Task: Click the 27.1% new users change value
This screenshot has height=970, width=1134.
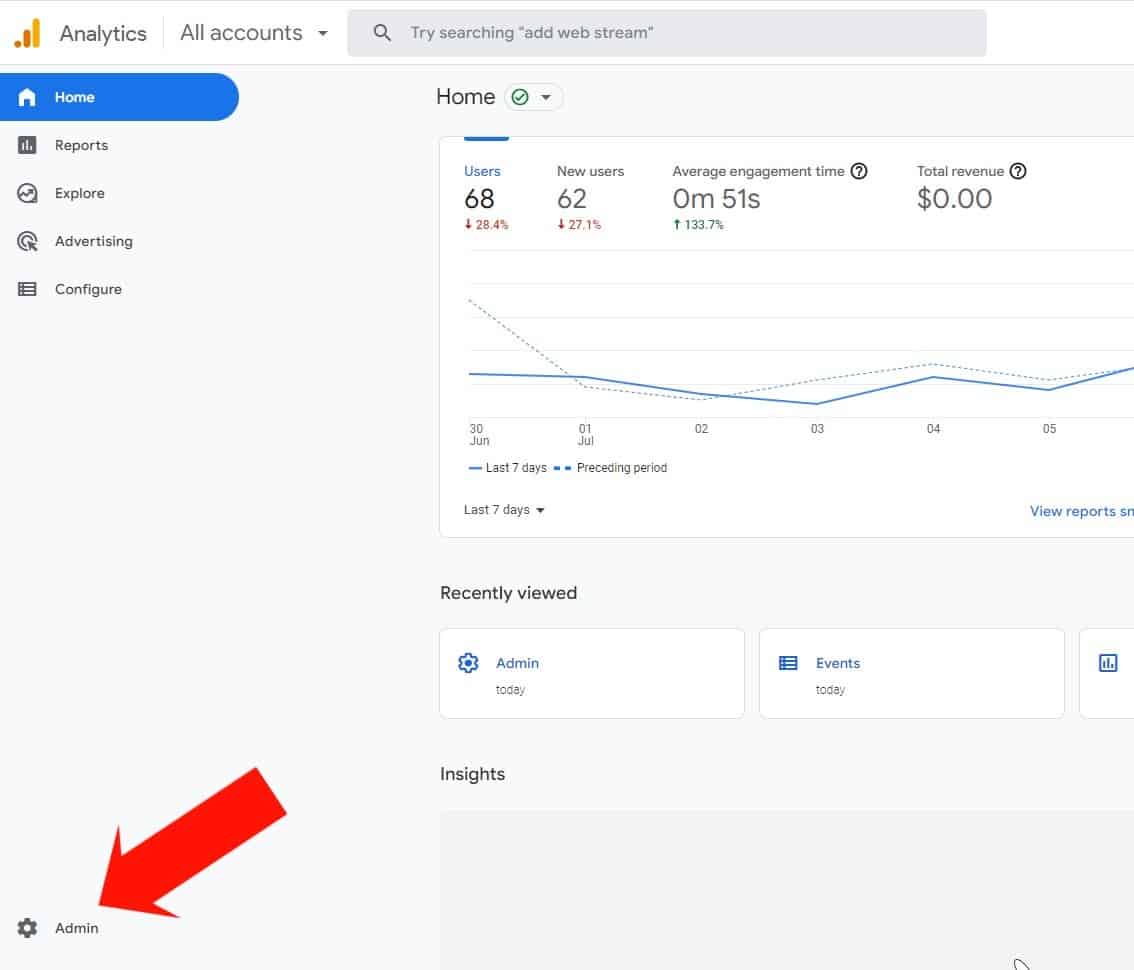Action: coord(579,225)
